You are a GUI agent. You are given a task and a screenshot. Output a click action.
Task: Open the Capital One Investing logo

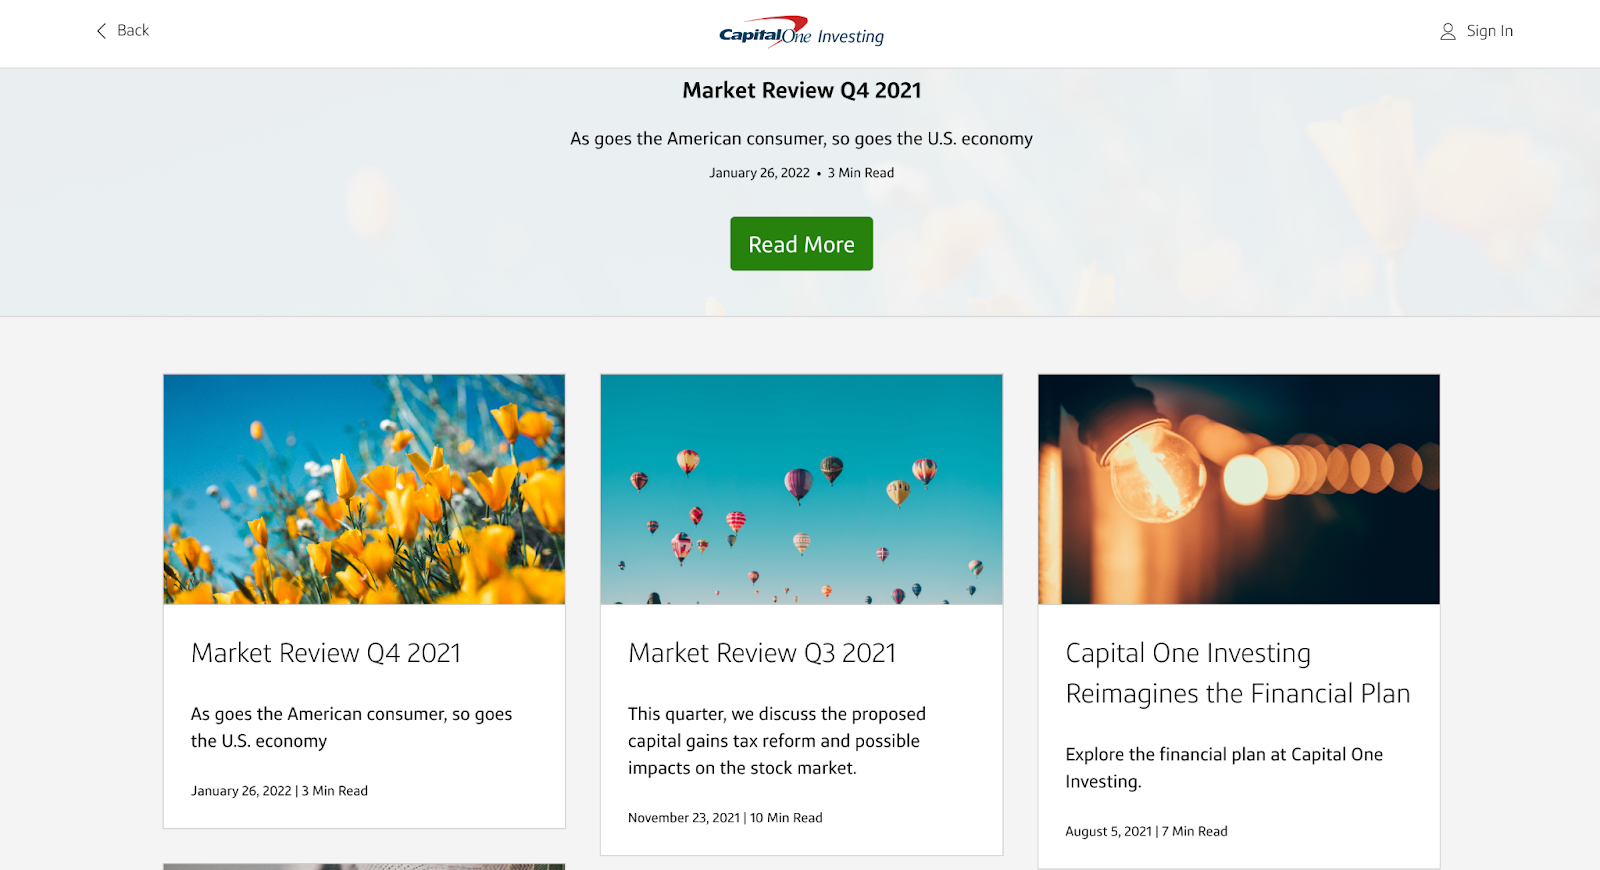[x=801, y=32]
